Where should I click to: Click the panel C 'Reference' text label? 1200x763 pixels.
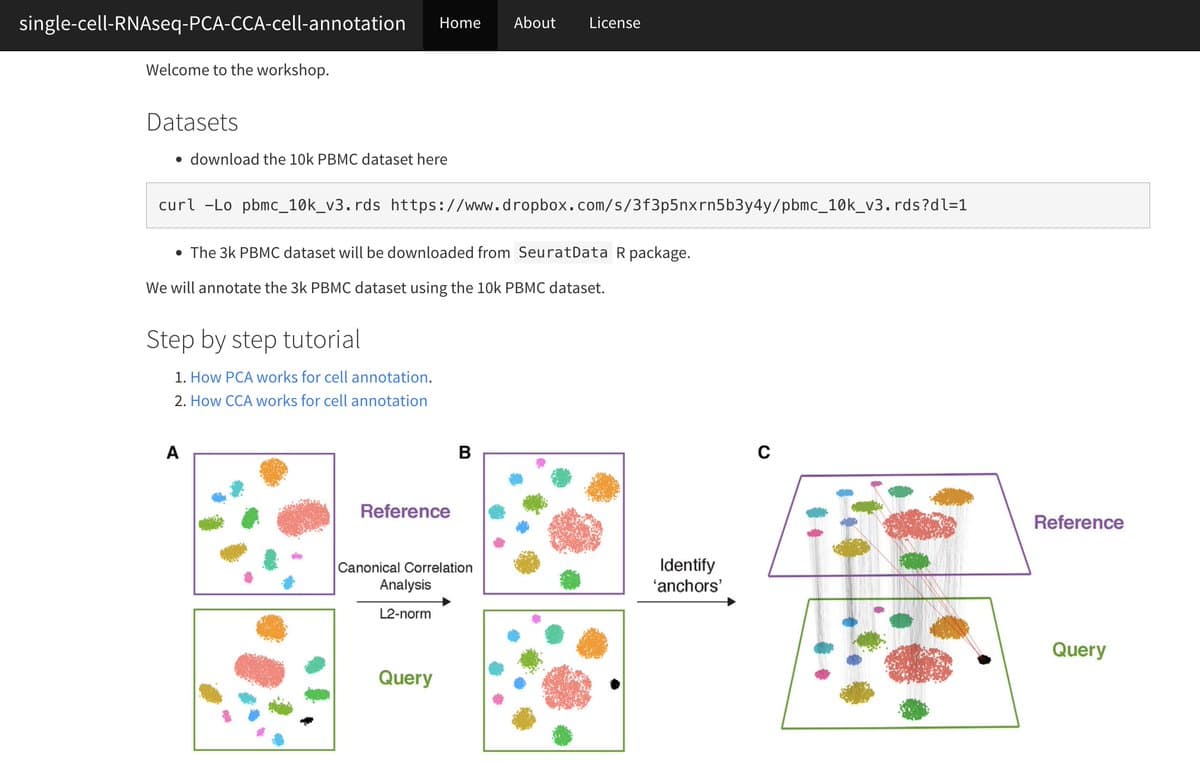point(1078,522)
